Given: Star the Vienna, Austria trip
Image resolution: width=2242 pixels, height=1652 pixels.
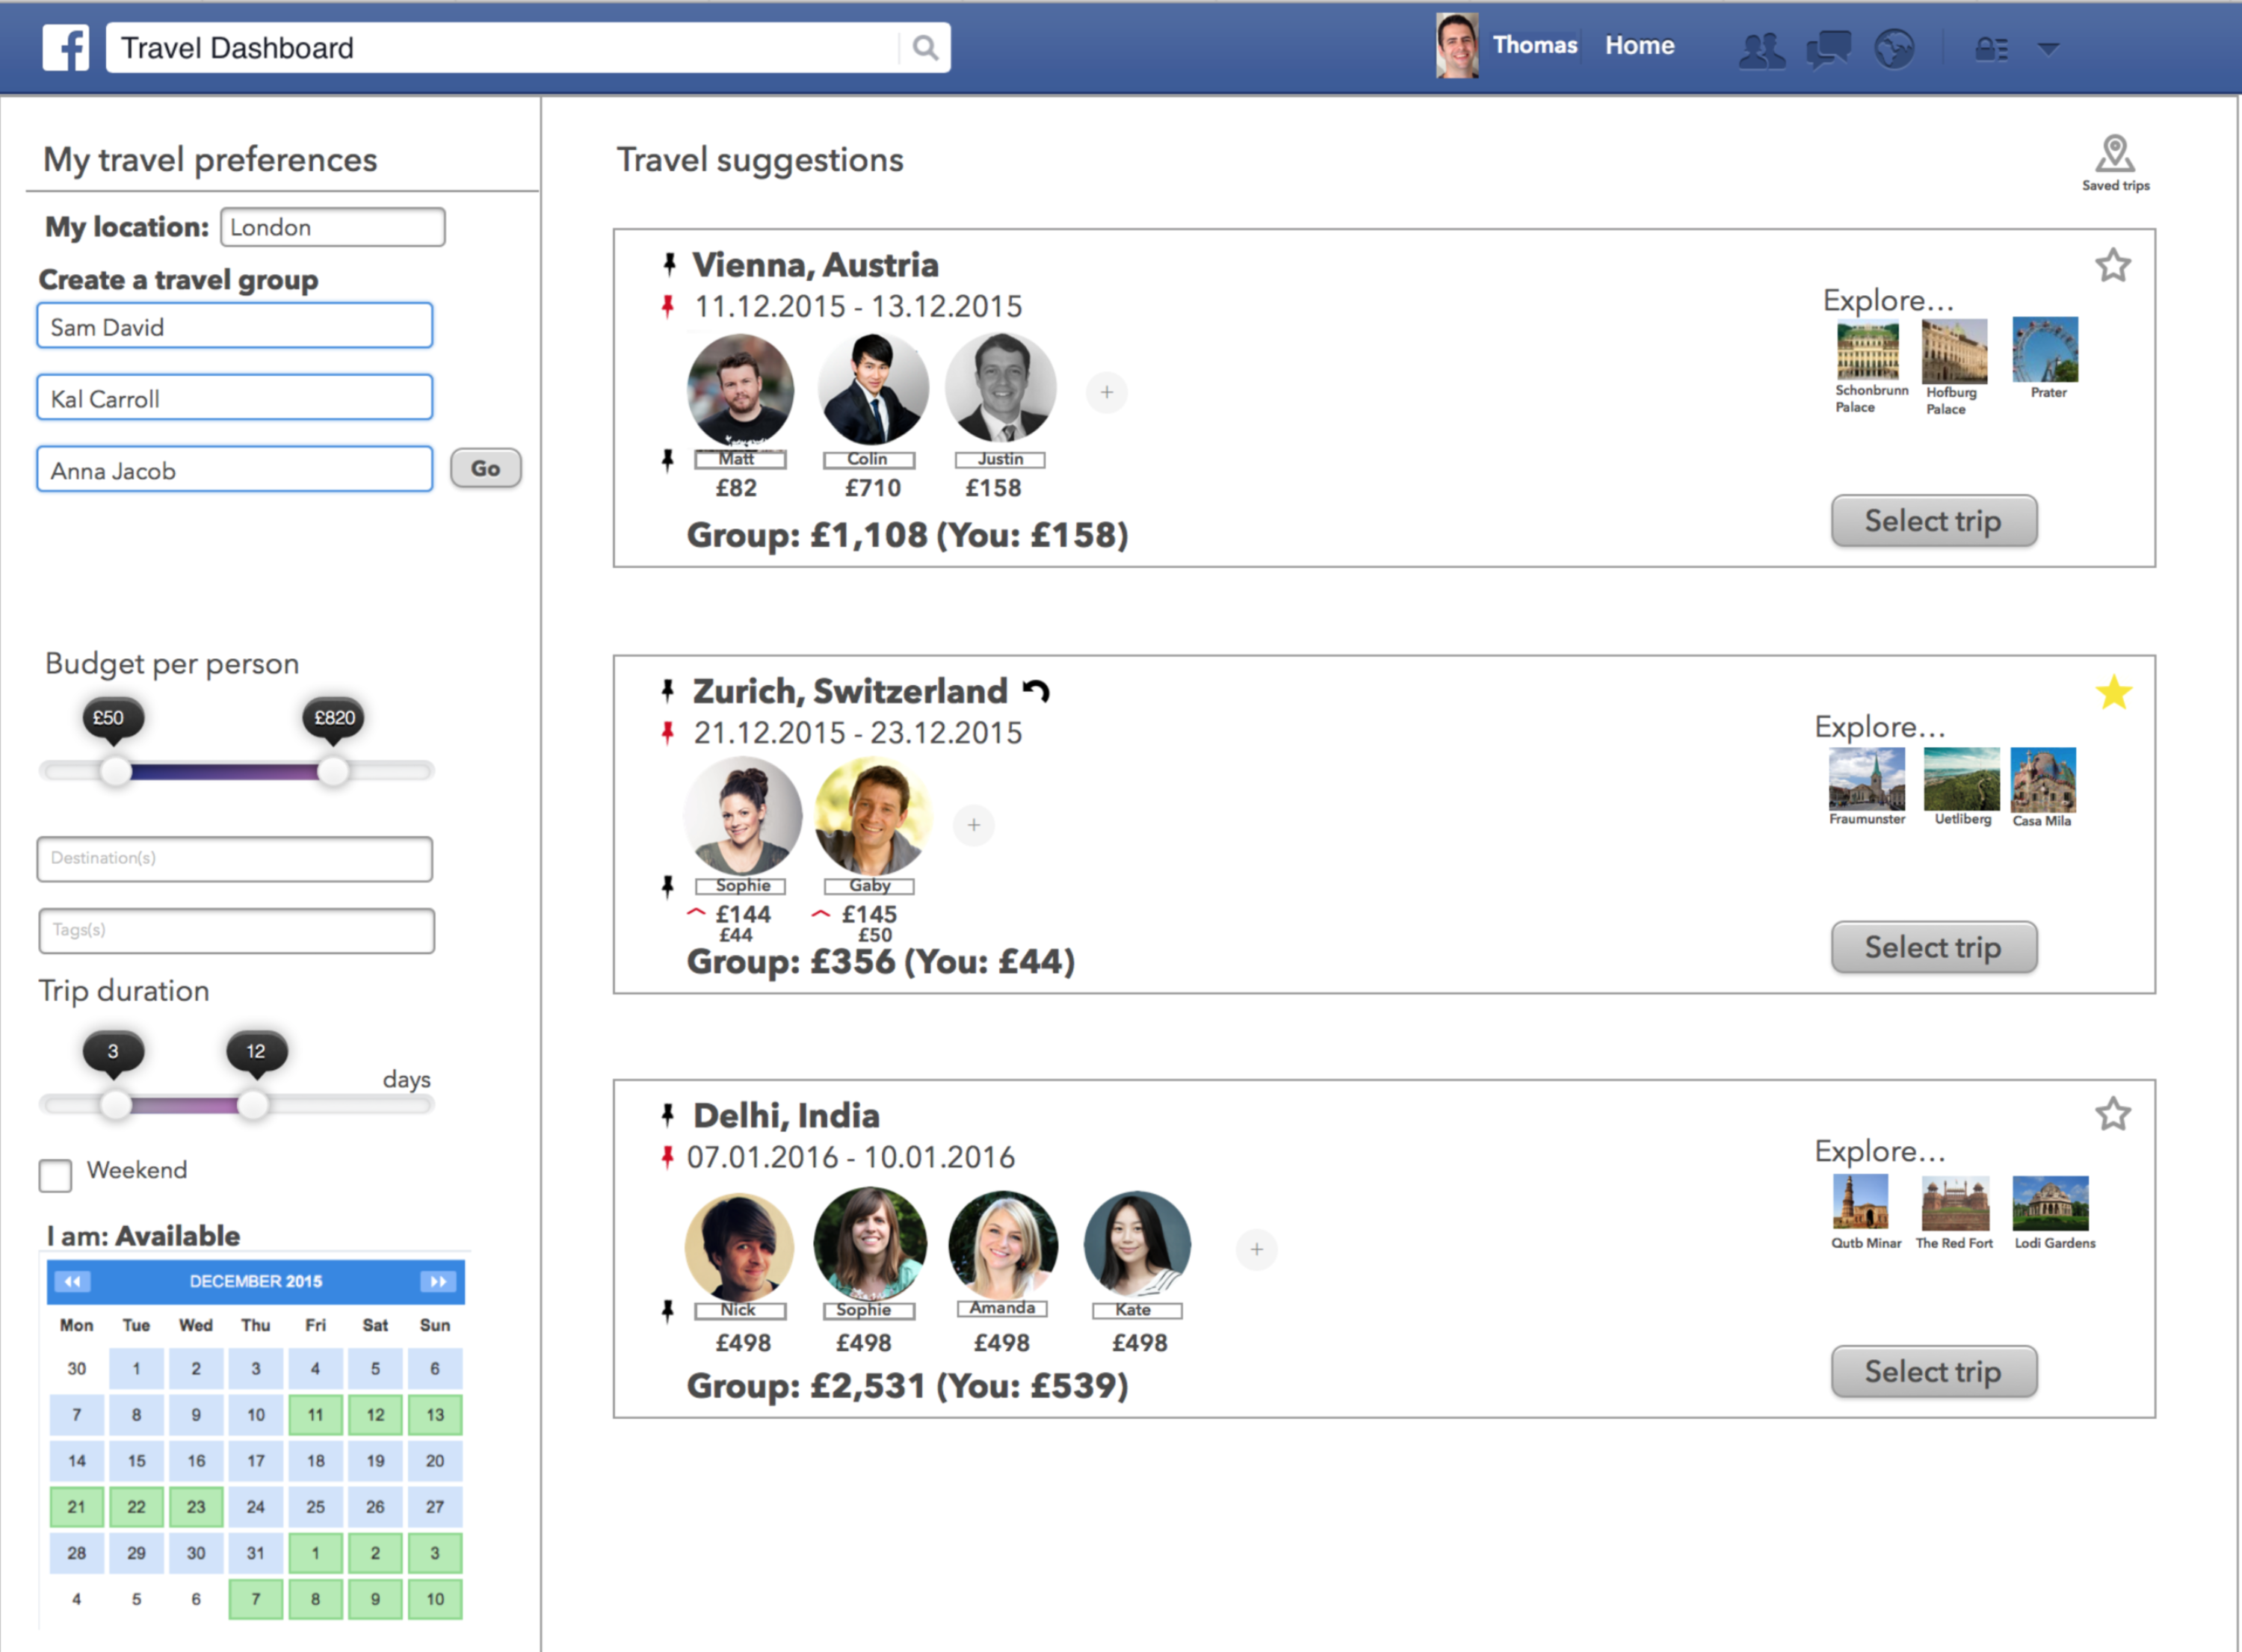Looking at the screenshot, I should [x=2113, y=265].
